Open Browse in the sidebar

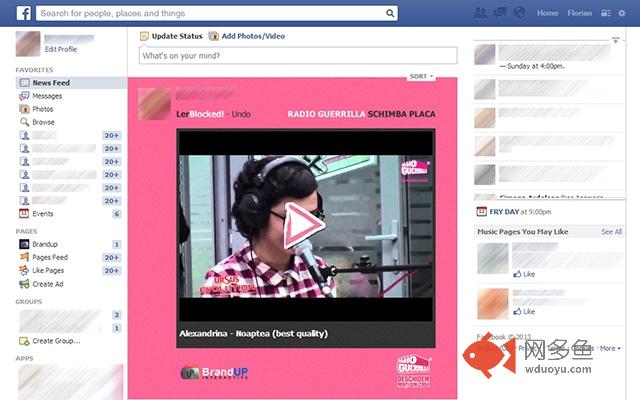click(x=43, y=122)
